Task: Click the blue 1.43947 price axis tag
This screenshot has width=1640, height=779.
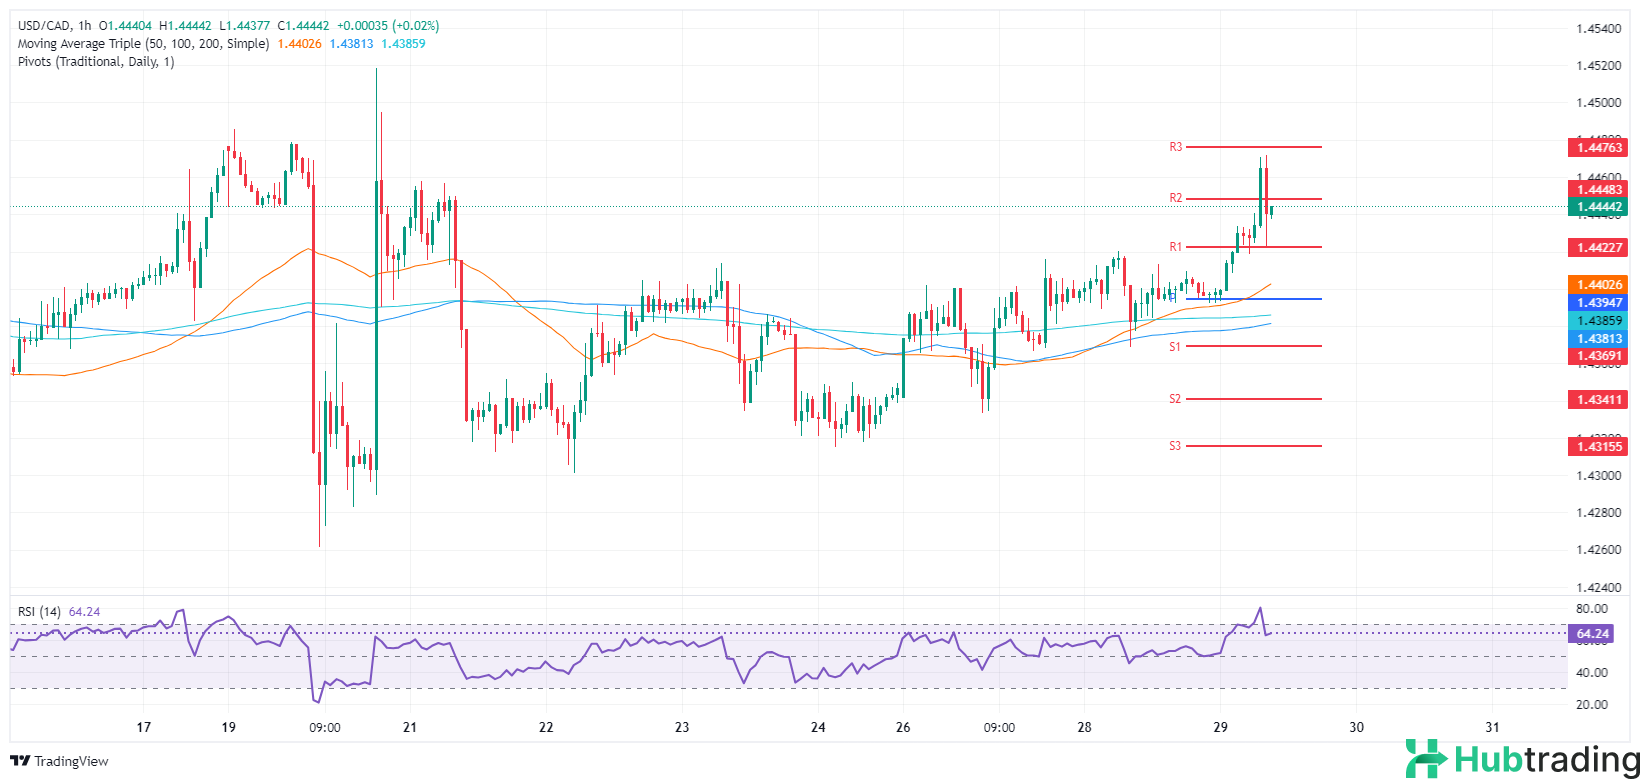Action: click(1599, 303)
